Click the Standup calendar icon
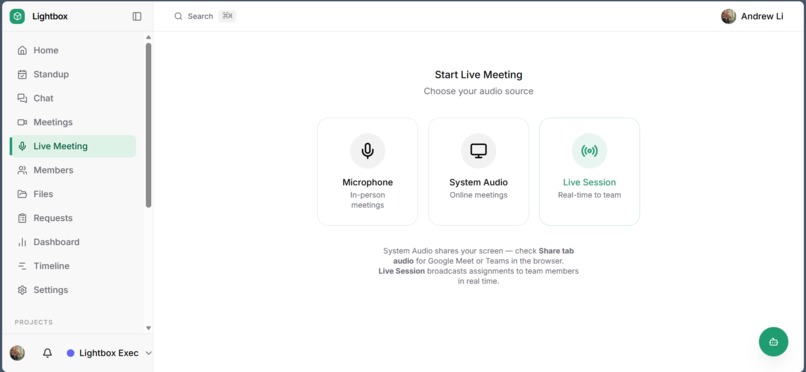Viewport: 806px width, 372px height. [x=22, y=75]
